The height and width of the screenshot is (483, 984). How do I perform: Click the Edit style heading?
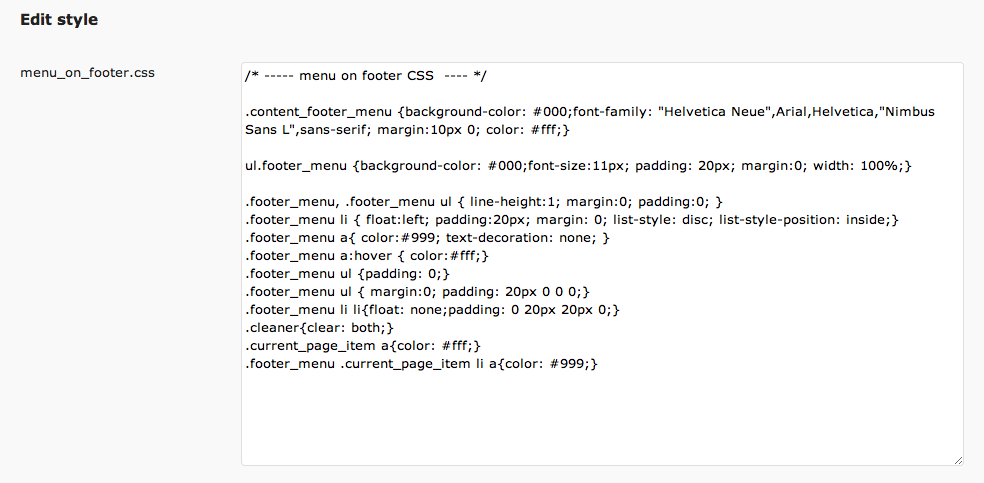coord(59,19)
